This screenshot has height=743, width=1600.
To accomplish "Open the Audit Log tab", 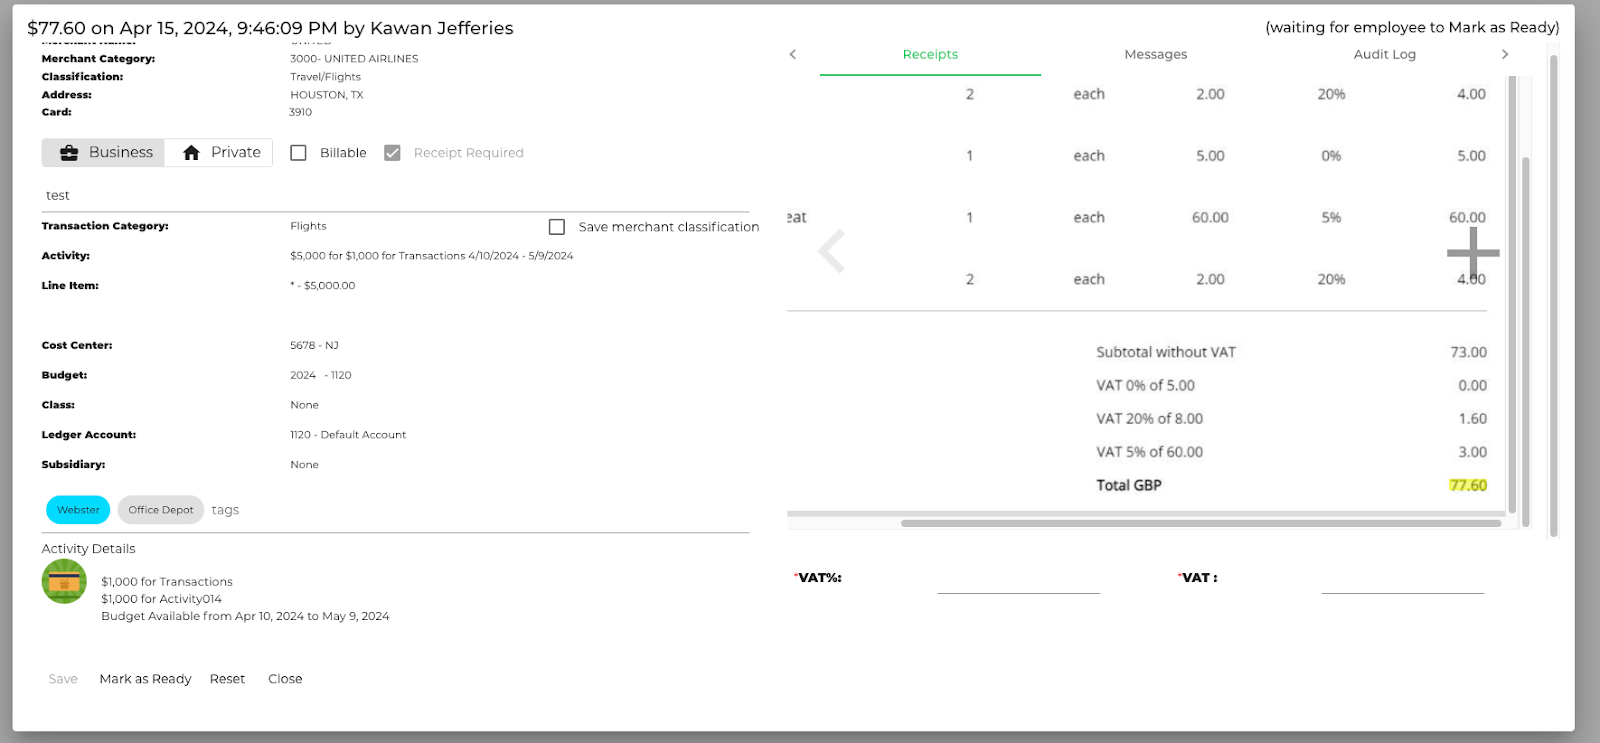I will [1384, 55].
